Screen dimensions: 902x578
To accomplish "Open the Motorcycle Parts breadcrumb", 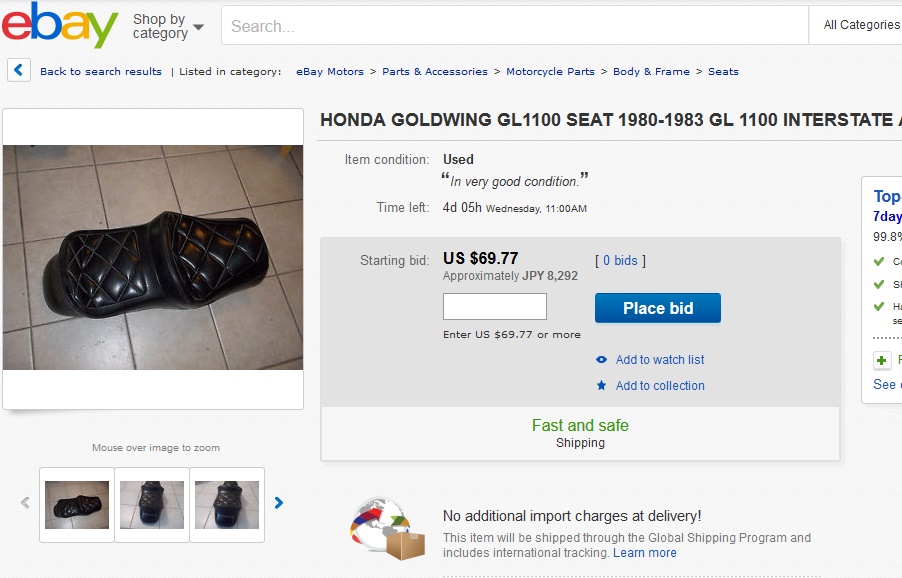I will tap(550, 72).
